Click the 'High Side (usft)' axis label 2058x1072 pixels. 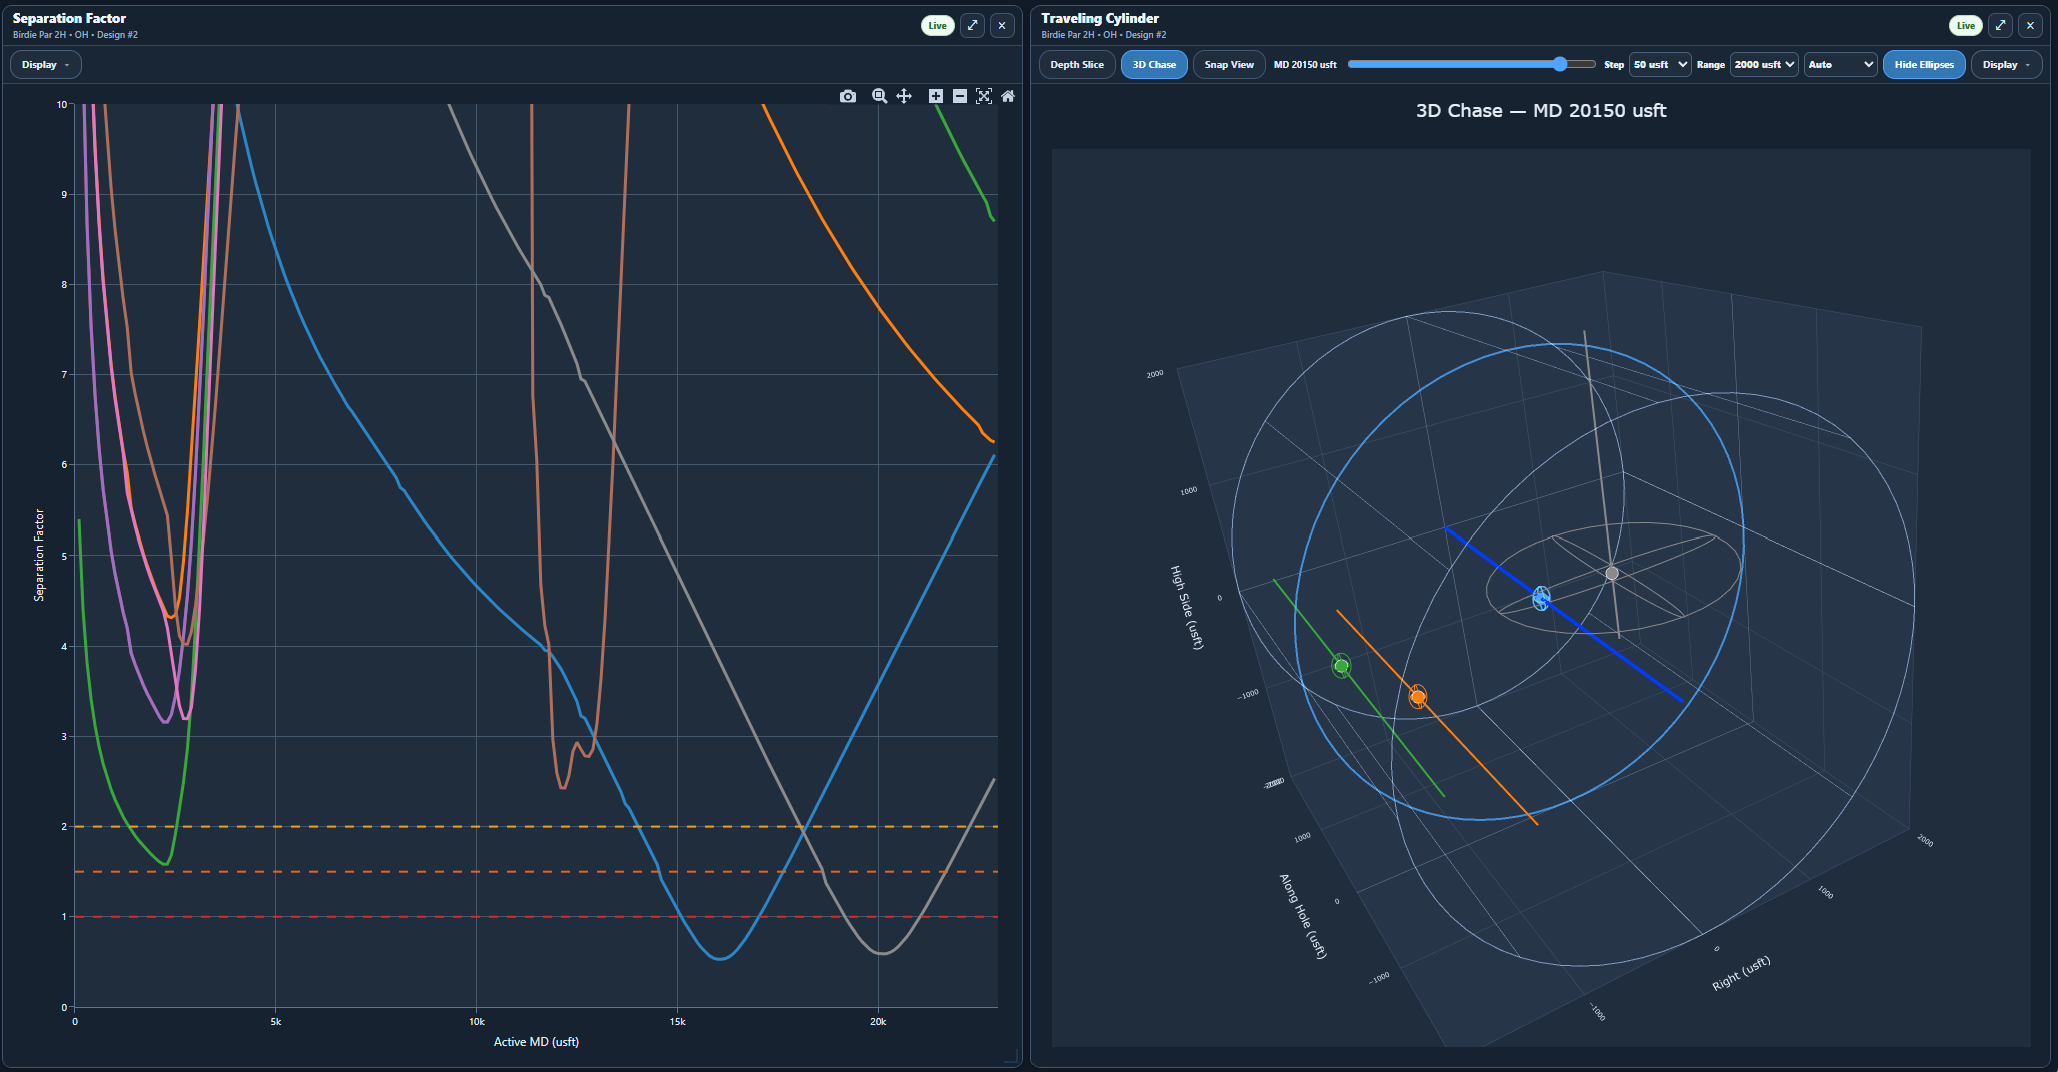[1187, 607]
